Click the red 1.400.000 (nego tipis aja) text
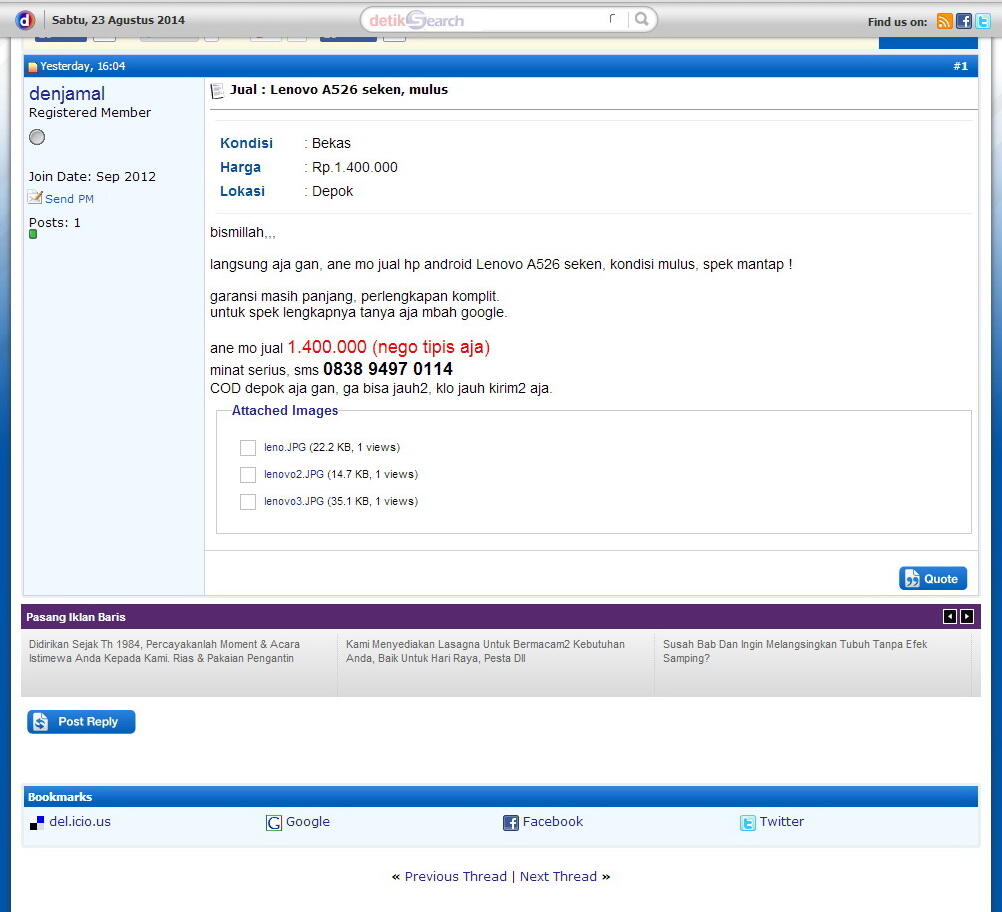The height and width of the screenshot is (912, 1002). 389,347
